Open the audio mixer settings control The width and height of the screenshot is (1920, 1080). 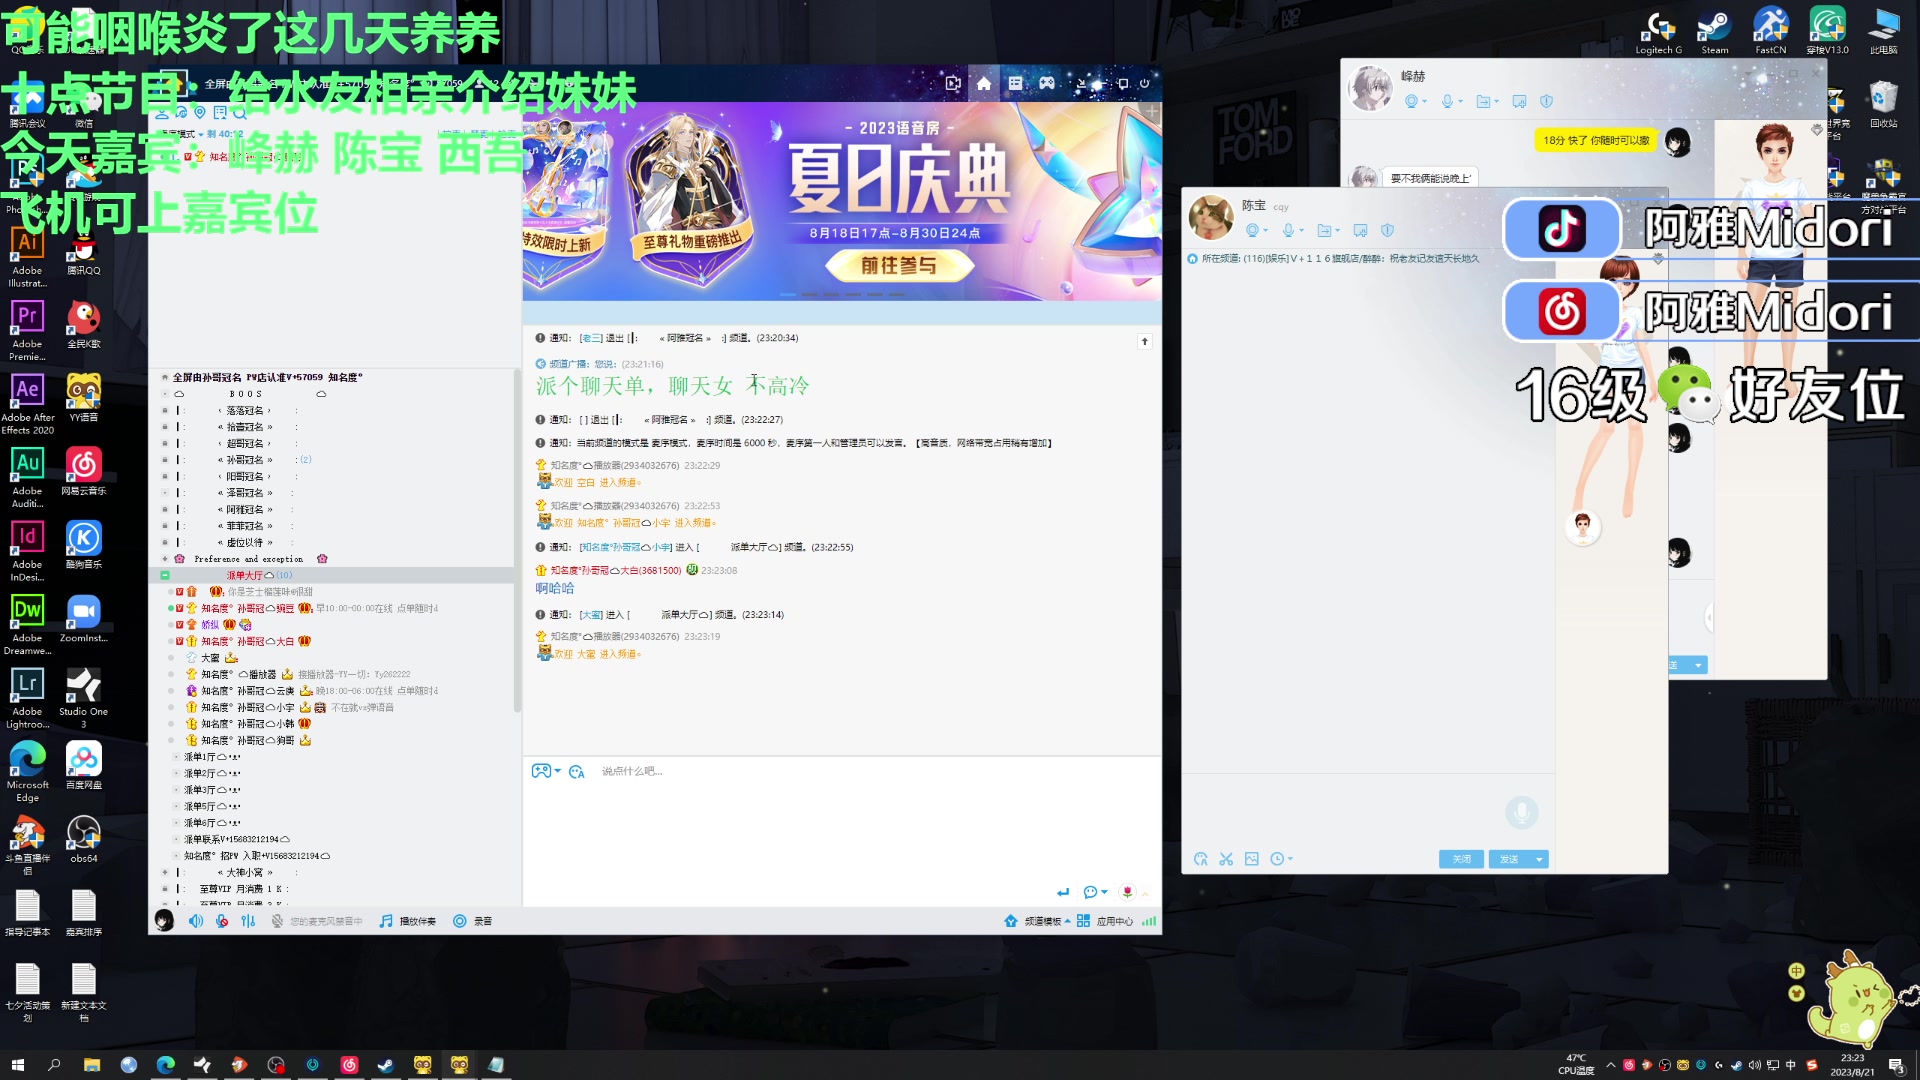(248, 921)
